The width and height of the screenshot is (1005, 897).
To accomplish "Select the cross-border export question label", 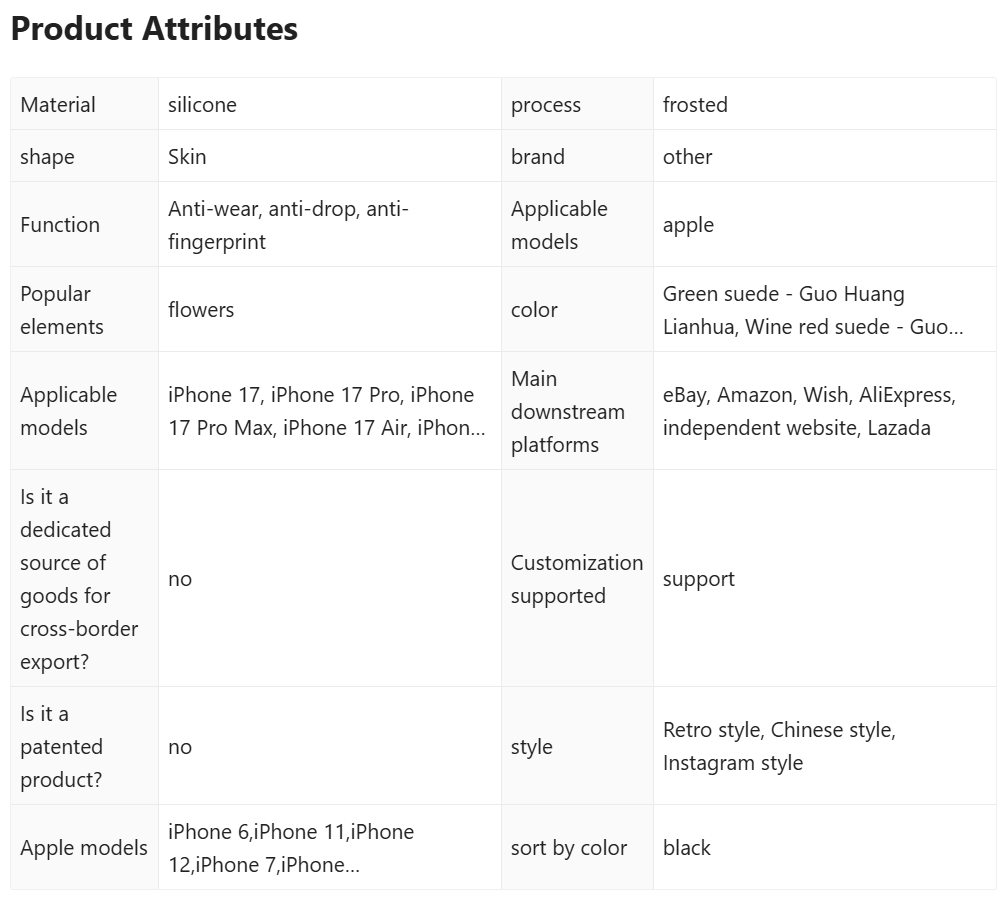I will pyautogui.click(x=79, y=579).
